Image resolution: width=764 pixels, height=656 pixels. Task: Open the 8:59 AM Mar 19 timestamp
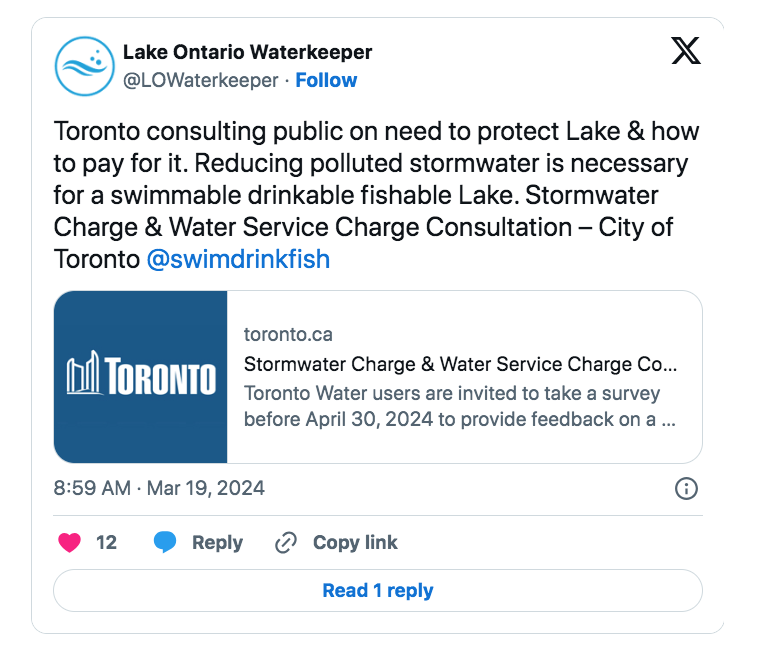[x=159, y=488]
